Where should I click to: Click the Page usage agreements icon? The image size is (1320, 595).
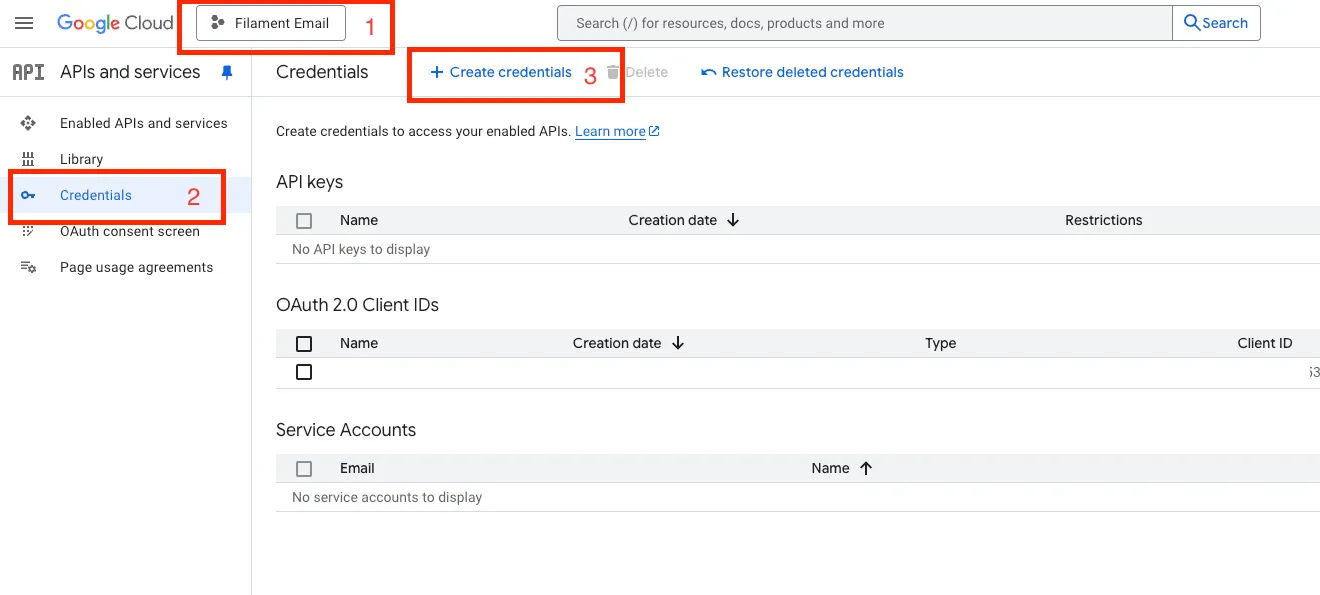[x=28, y=267]
